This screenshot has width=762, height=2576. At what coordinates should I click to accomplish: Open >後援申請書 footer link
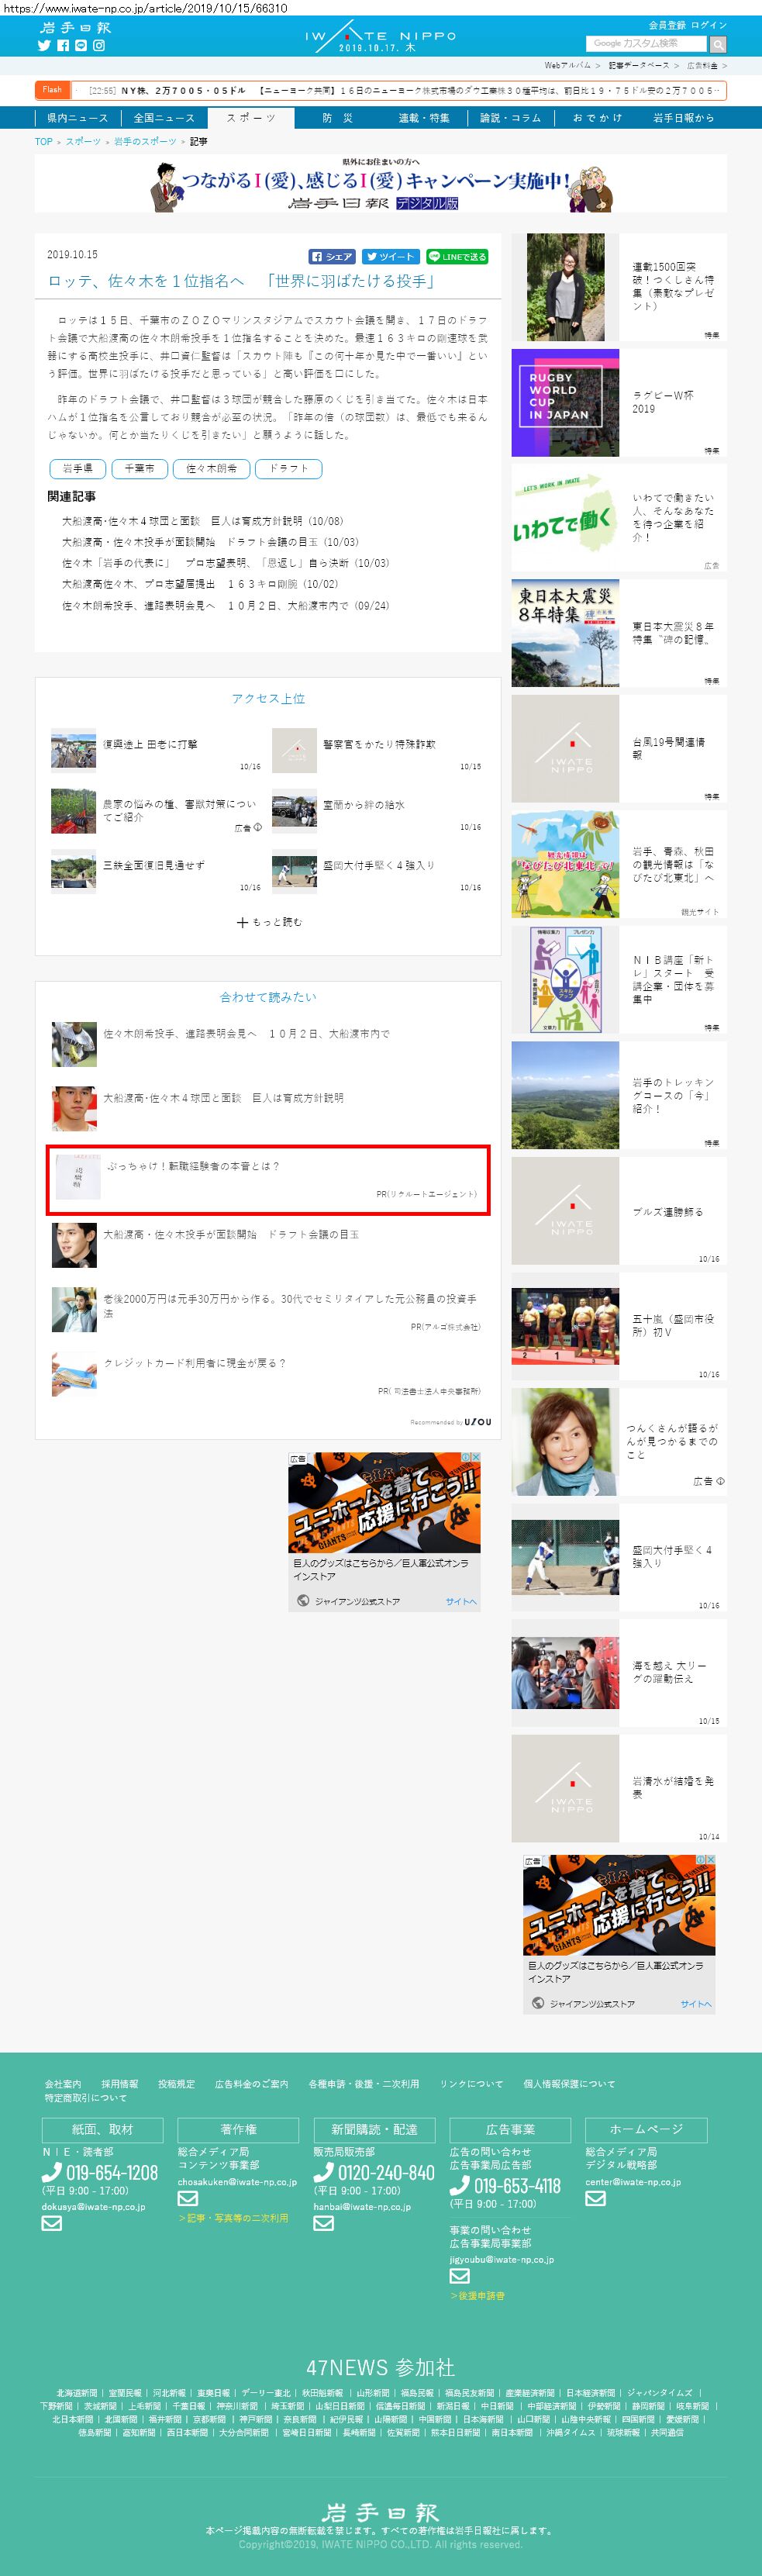(x=477, y=2296)
